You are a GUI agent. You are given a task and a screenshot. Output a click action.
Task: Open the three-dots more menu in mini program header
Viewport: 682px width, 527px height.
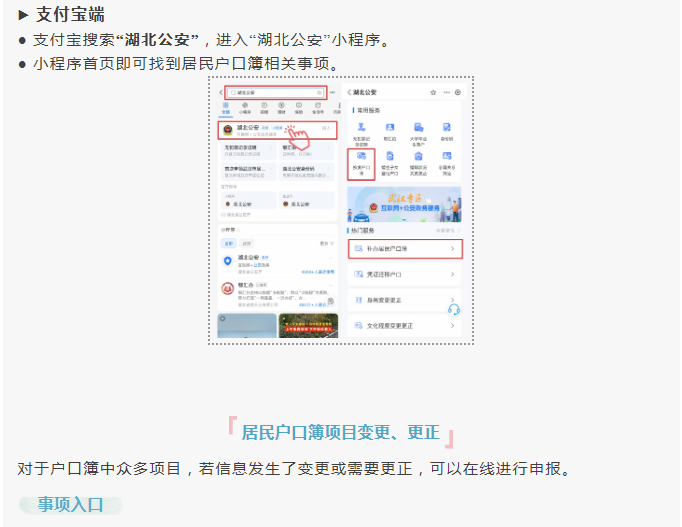click(446, 92)
